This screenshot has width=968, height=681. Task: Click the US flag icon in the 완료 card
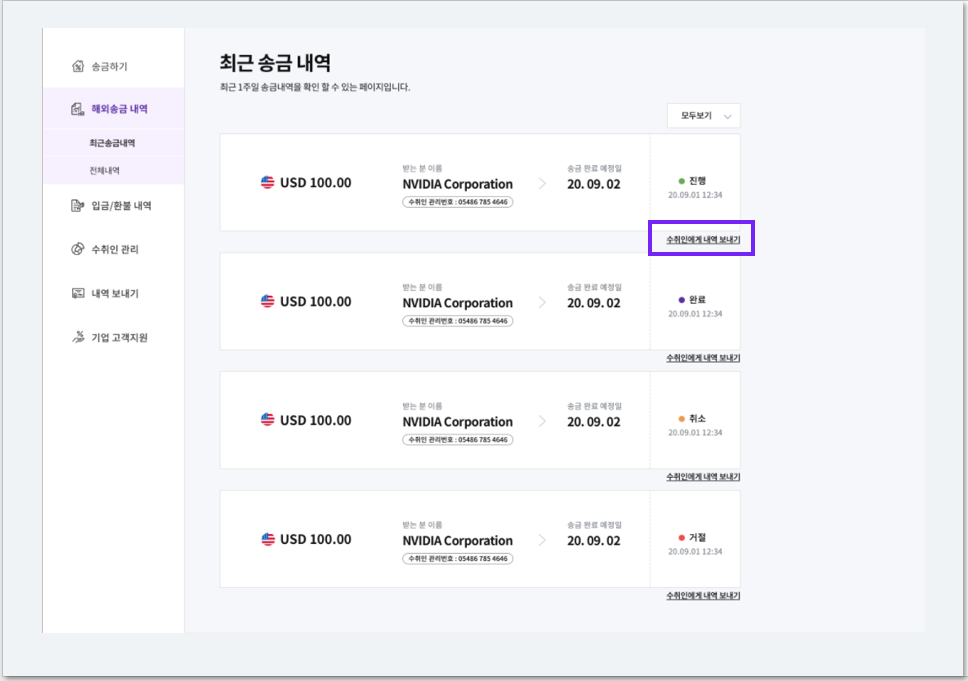point(267,301)
